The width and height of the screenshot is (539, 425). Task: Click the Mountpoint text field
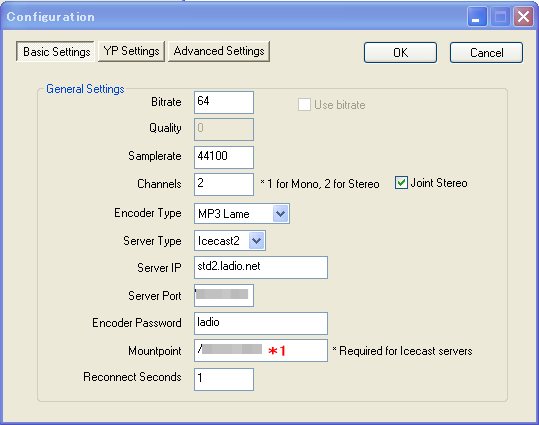[x=261, y=351]
